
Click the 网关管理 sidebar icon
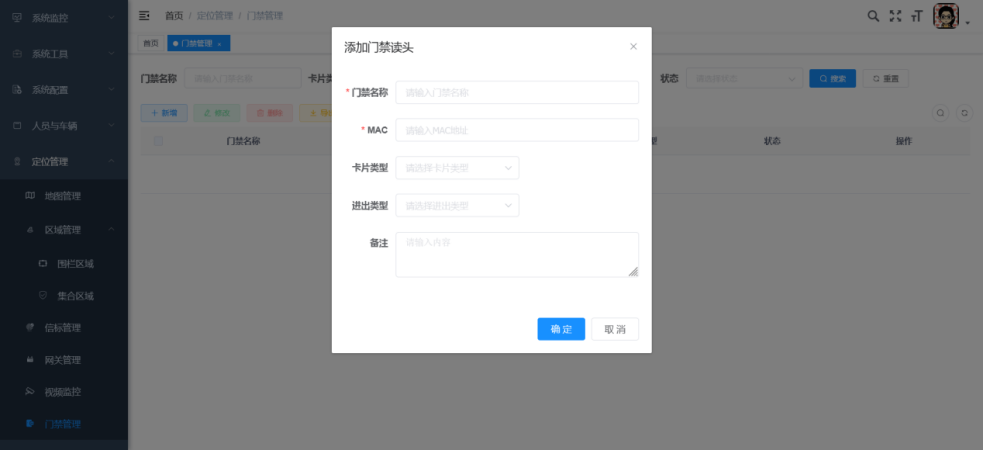pos(30,360)
